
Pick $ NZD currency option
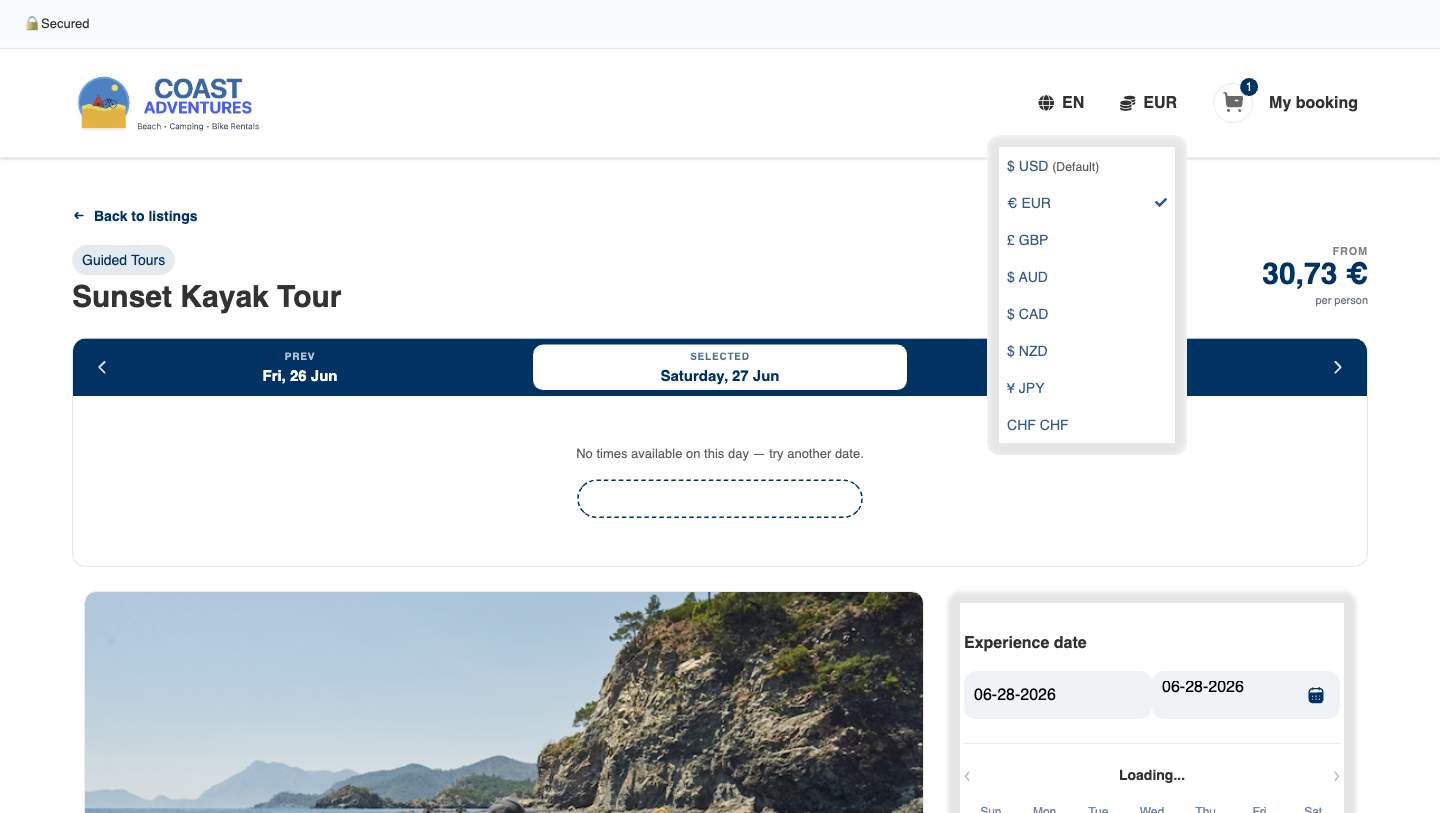pos(1087,351)
